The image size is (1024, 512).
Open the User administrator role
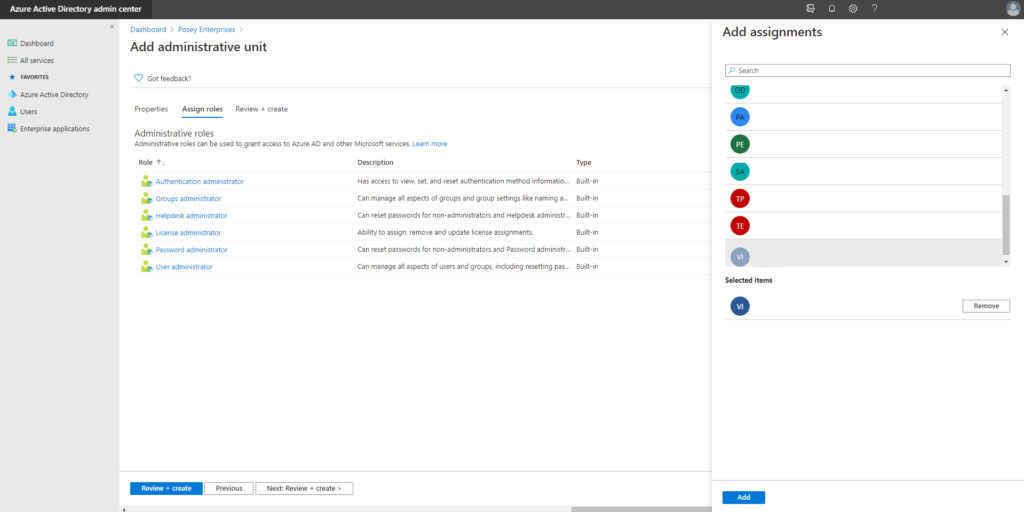pos(184,266)
